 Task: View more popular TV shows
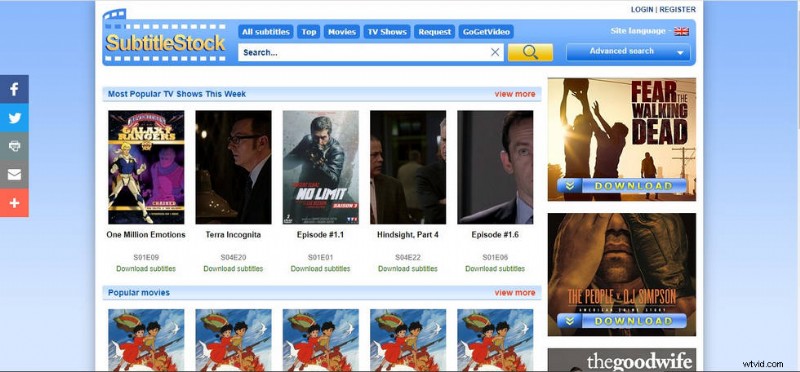pyautogui.click(x=515, y=94)
